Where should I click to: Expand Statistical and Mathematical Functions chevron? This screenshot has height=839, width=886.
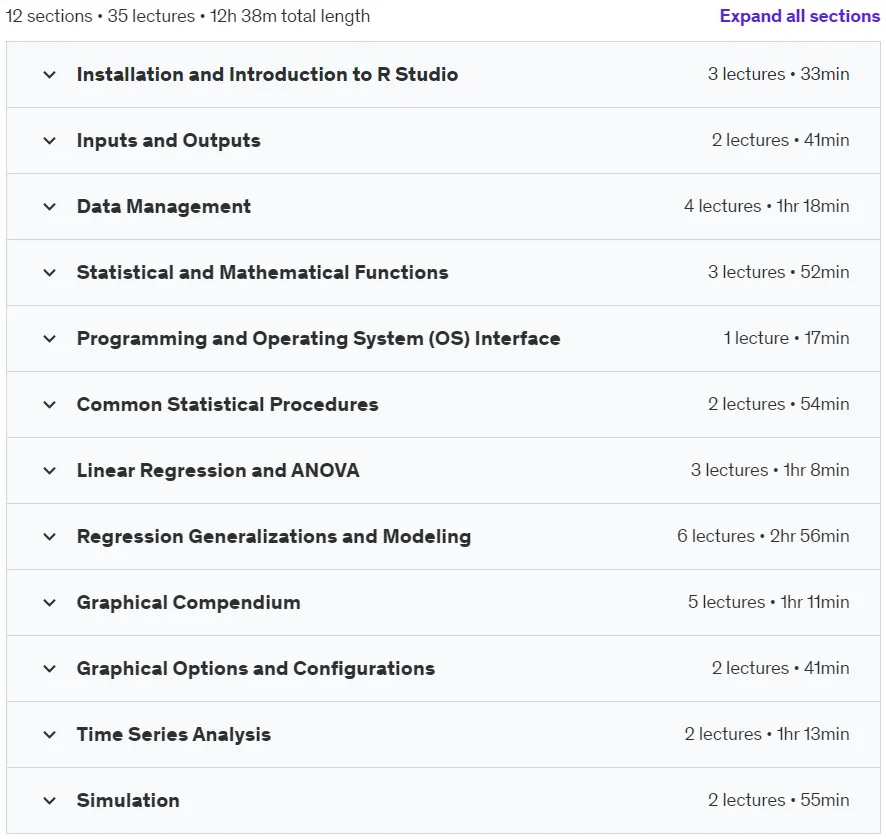coord(50,273)
